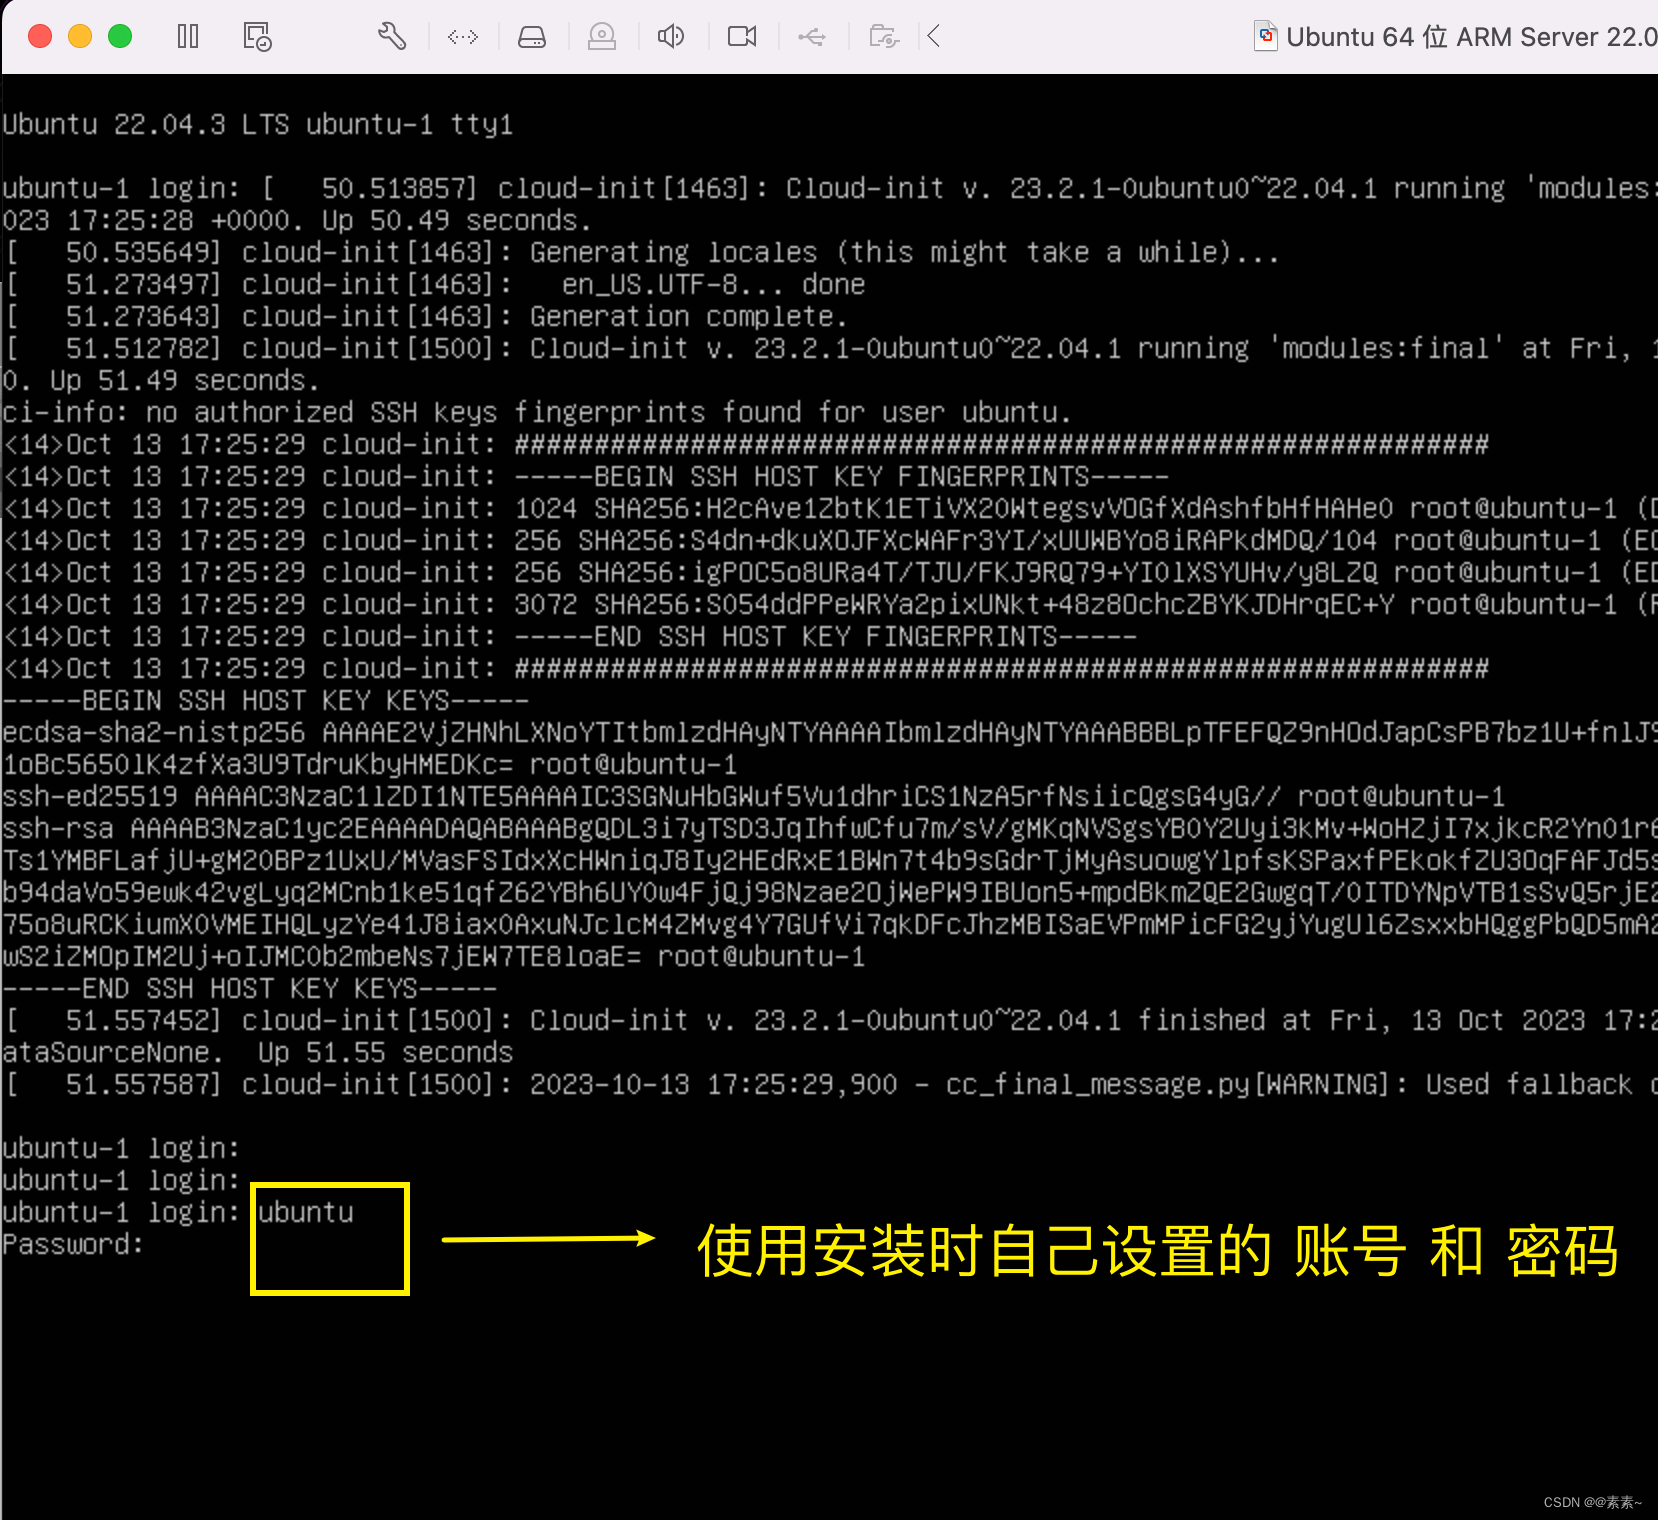Screen dimensions: 1658x1520
Task: Open virtual machine settings with the wrench icon
Action: (x=391, y=37)
